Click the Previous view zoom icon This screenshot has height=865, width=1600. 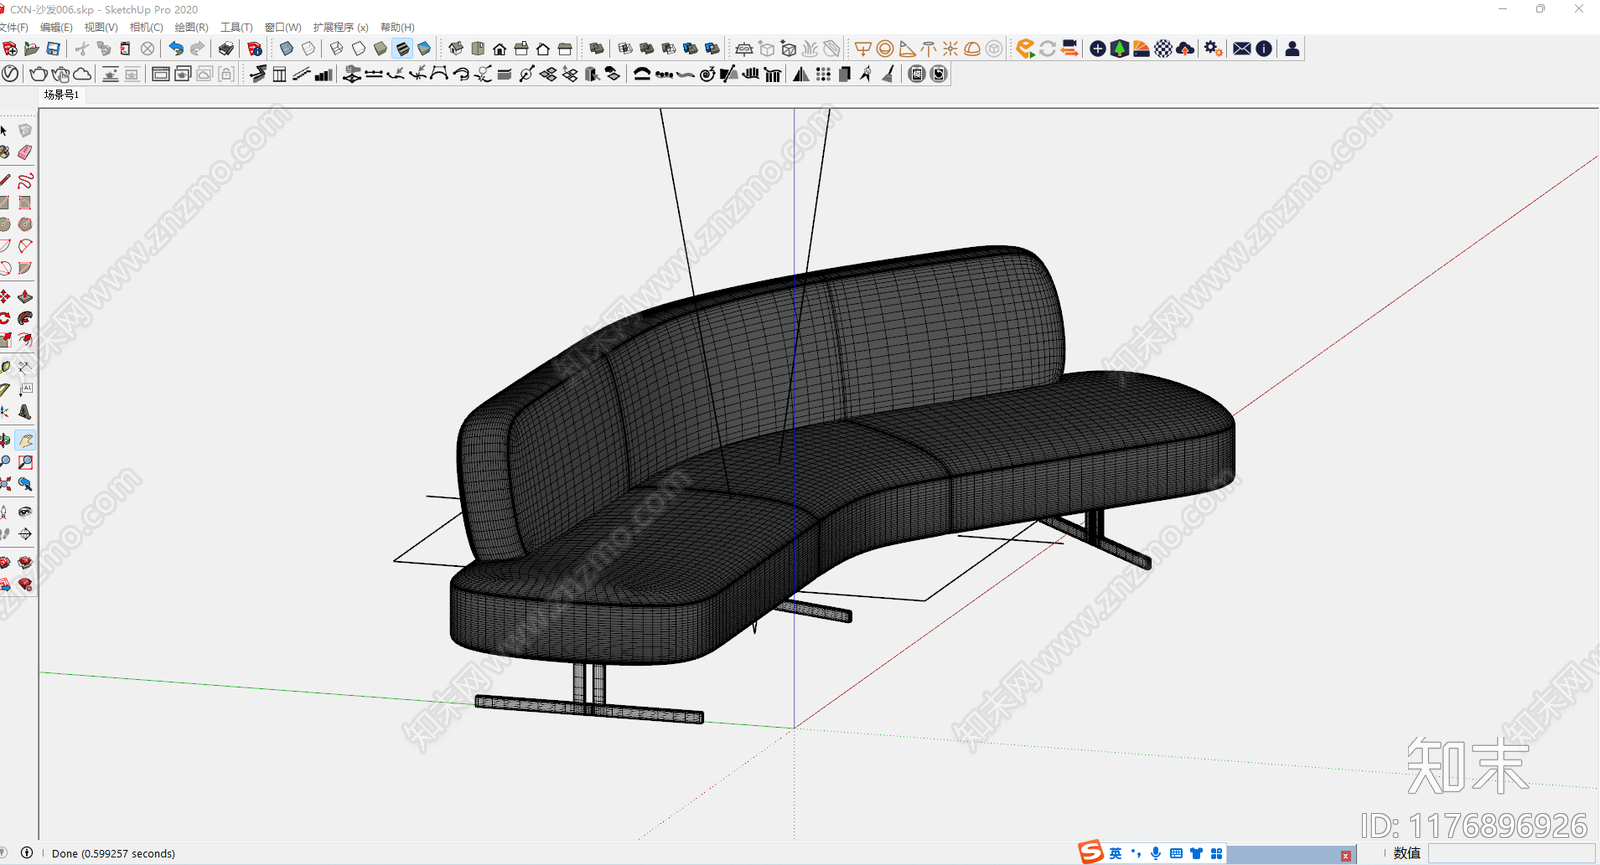25,484
